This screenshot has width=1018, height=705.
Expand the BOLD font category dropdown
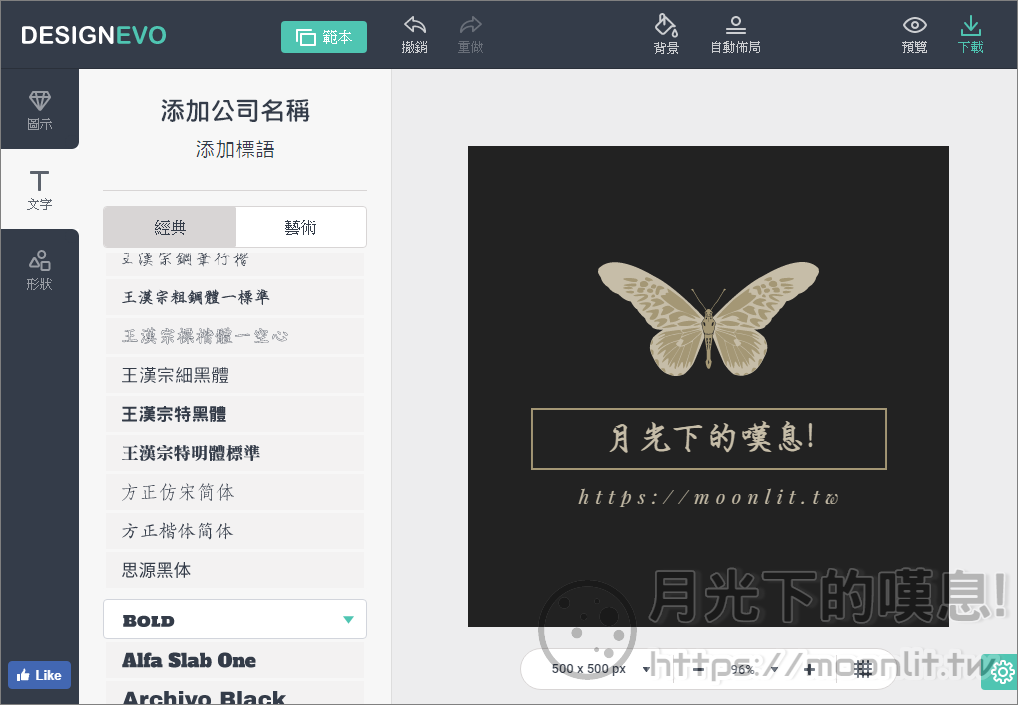pyautogui.click(x=348, y=620)
